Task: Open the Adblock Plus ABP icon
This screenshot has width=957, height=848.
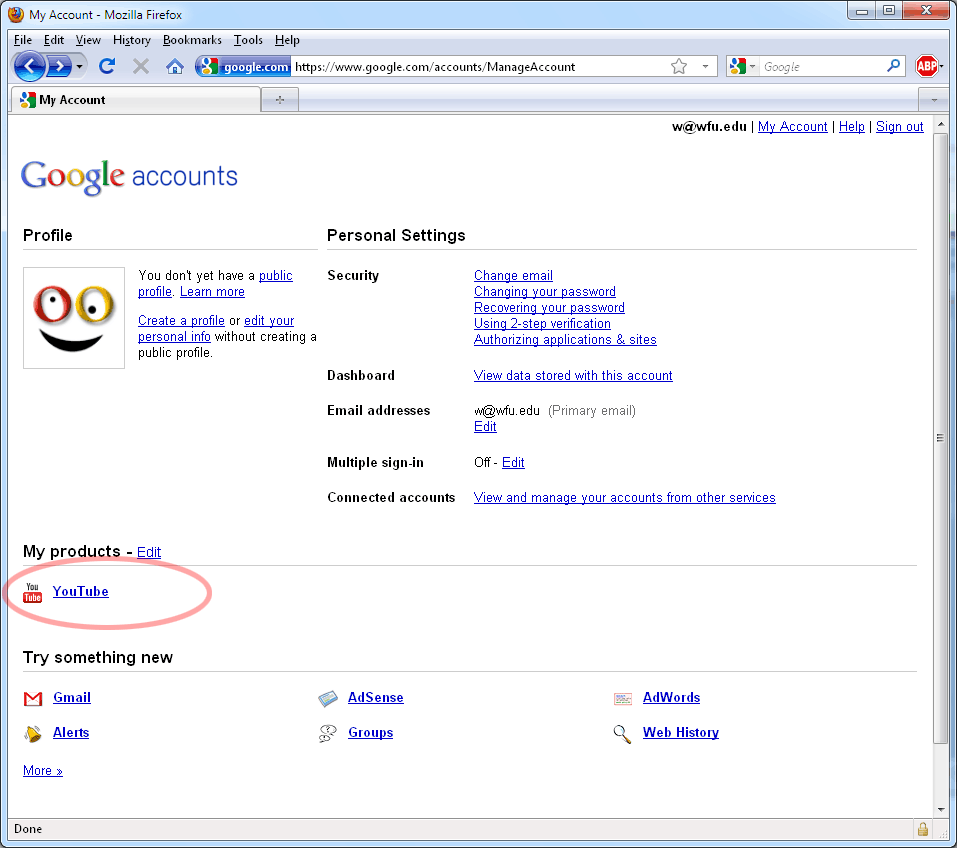Action: pyautogui.click(x=926, y=66)
